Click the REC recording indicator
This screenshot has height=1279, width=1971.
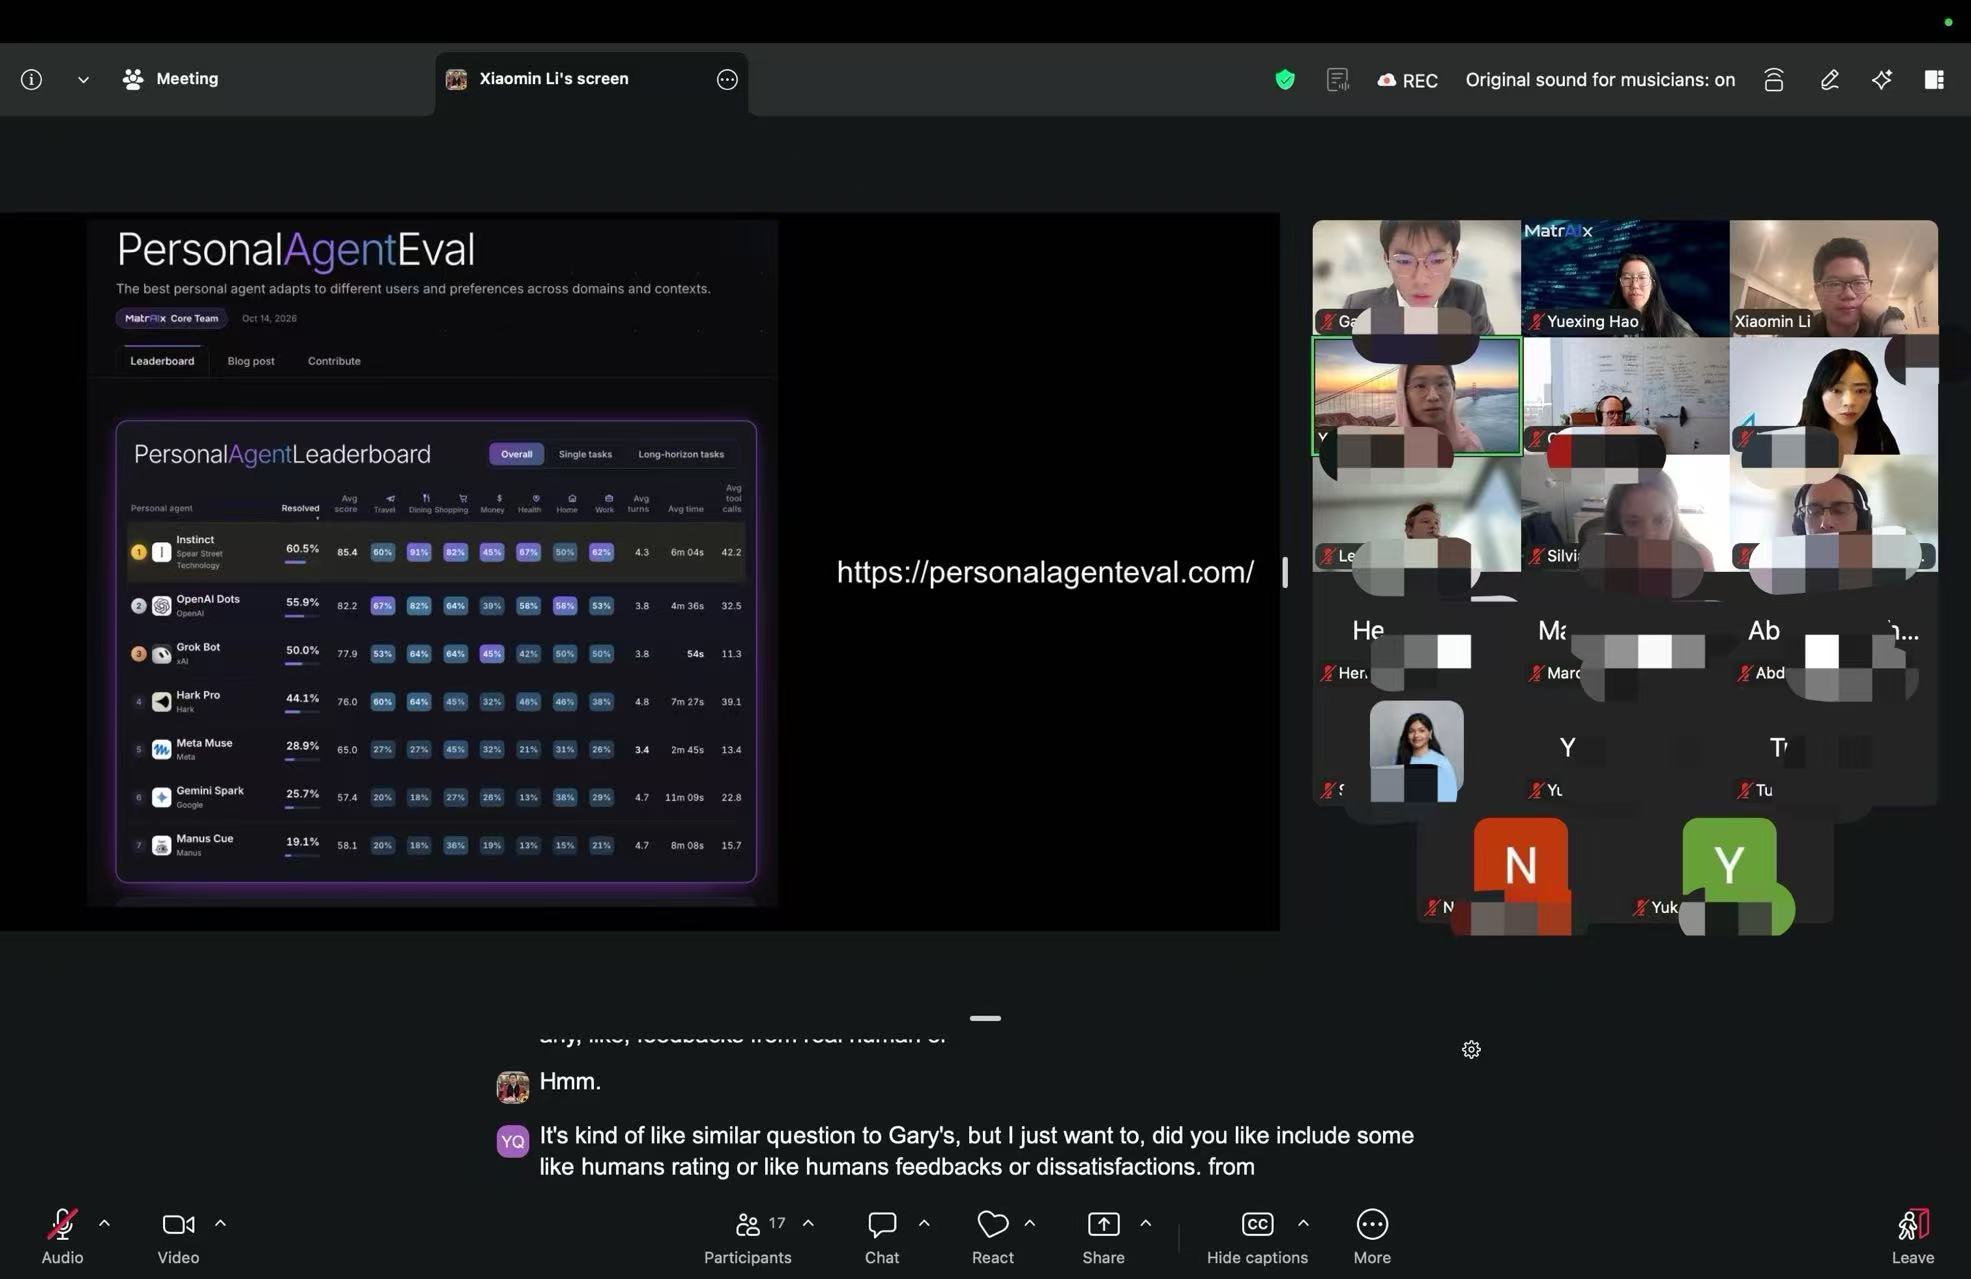click(x=1408, y=80)
